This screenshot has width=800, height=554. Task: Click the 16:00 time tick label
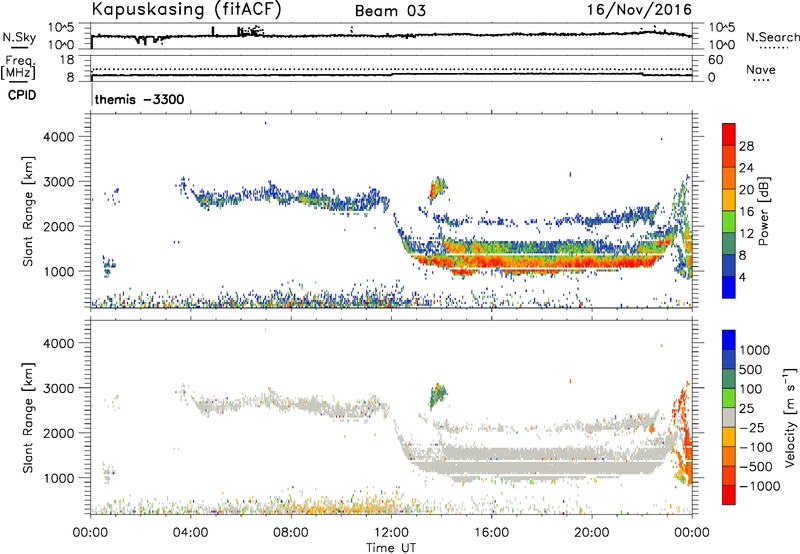coord(491,533)
